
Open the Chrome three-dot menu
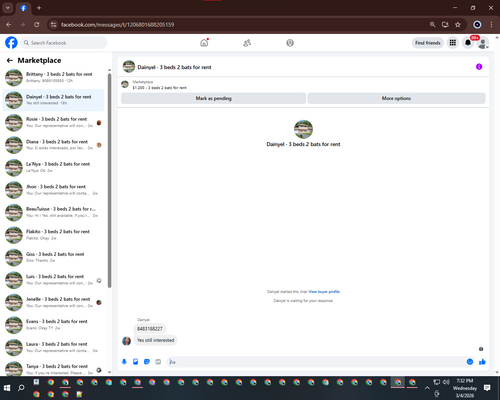491,25
